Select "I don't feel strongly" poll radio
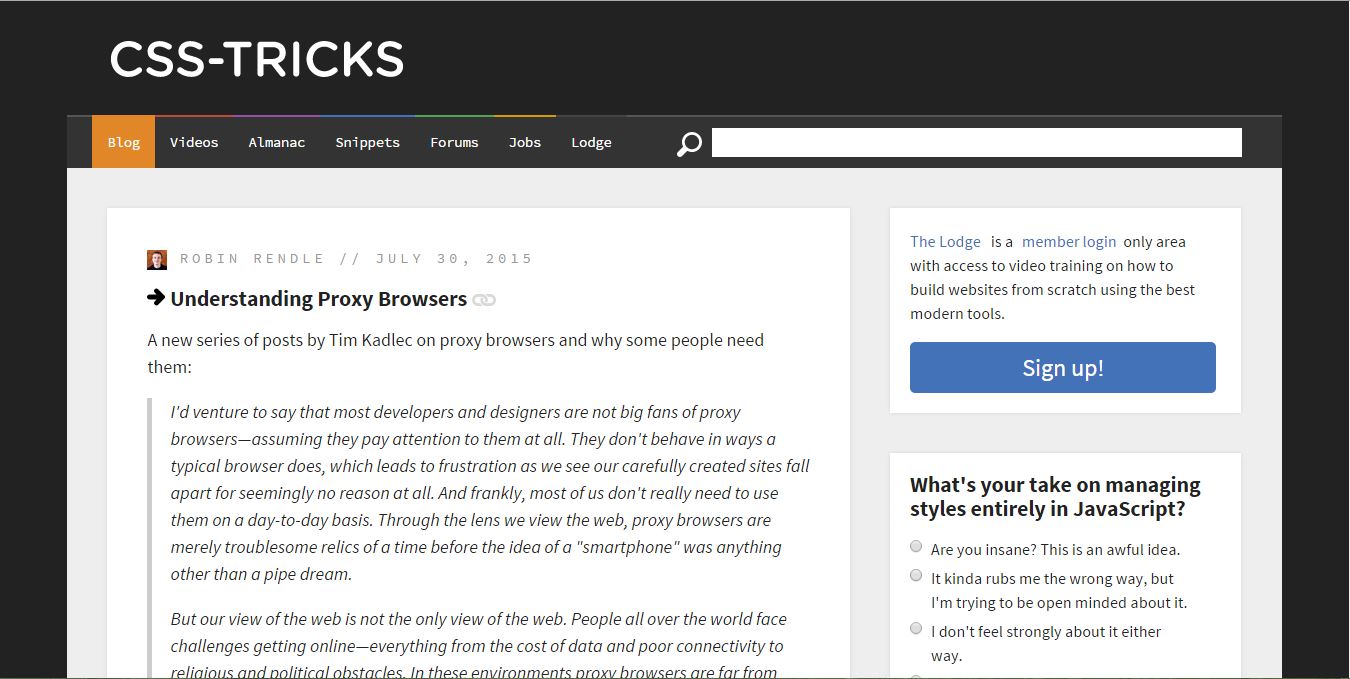Image resolution: width=1350 pixels, height=679 pixels. point(916,628)
